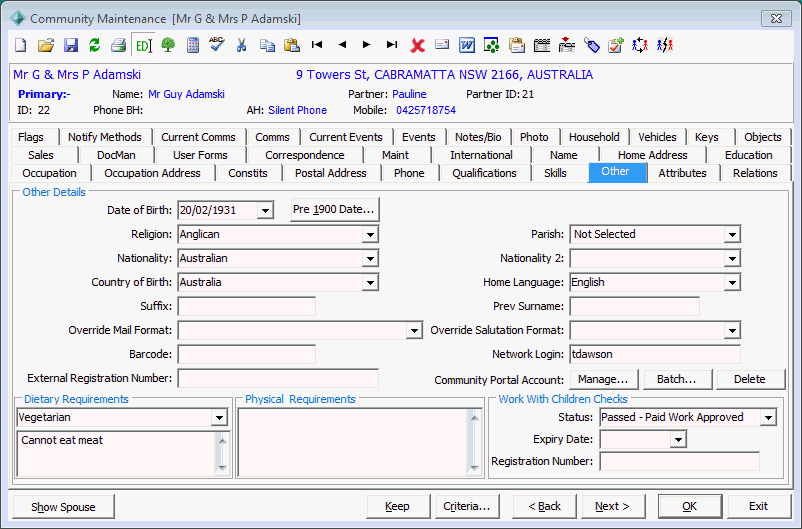Launch the Word document toolbar icon
This screenshot has width=802, height=529.
466,46
